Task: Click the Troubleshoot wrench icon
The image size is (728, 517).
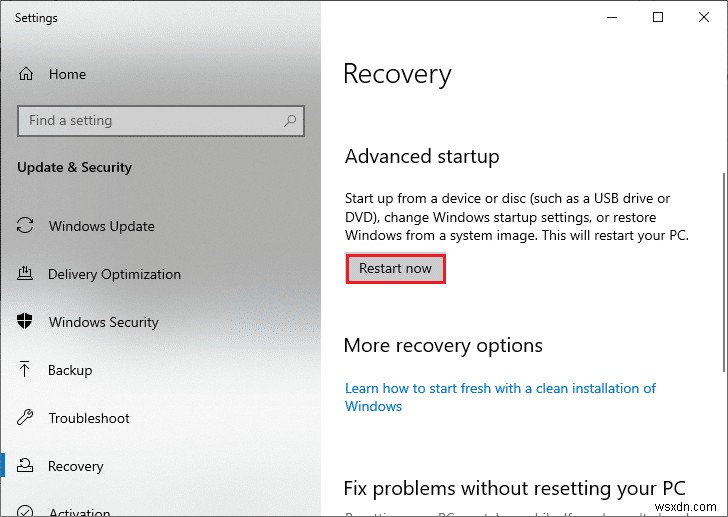Action: click(x=26, y=418)
